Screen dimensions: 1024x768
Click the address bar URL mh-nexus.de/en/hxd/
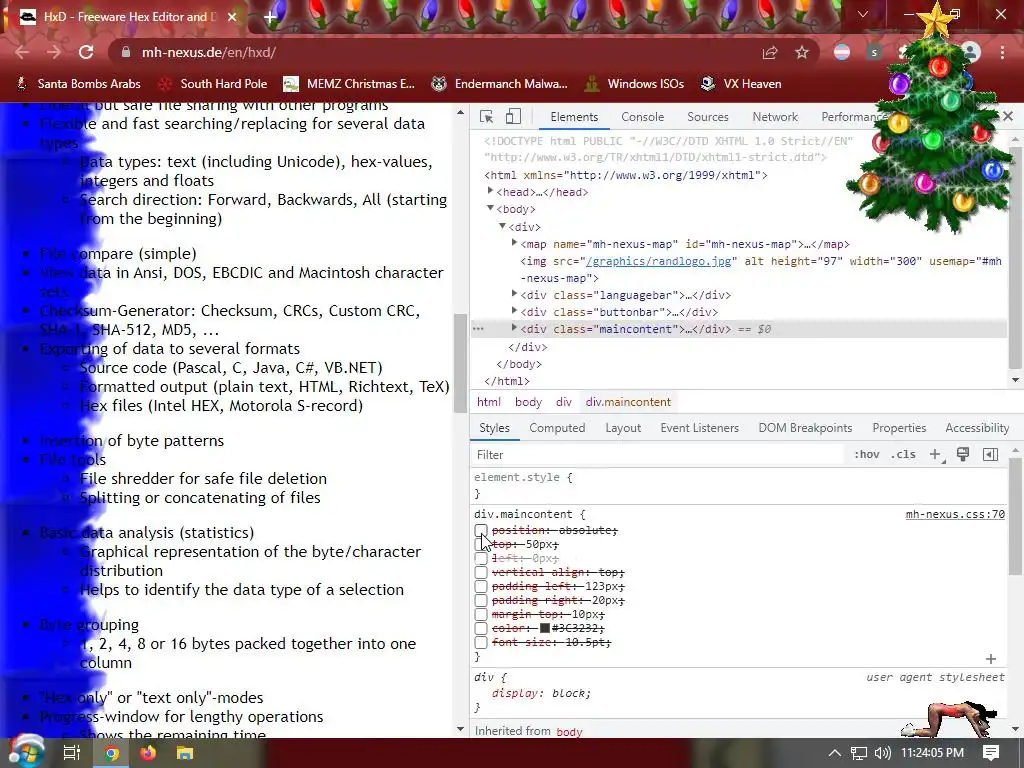tap(209, 52)
